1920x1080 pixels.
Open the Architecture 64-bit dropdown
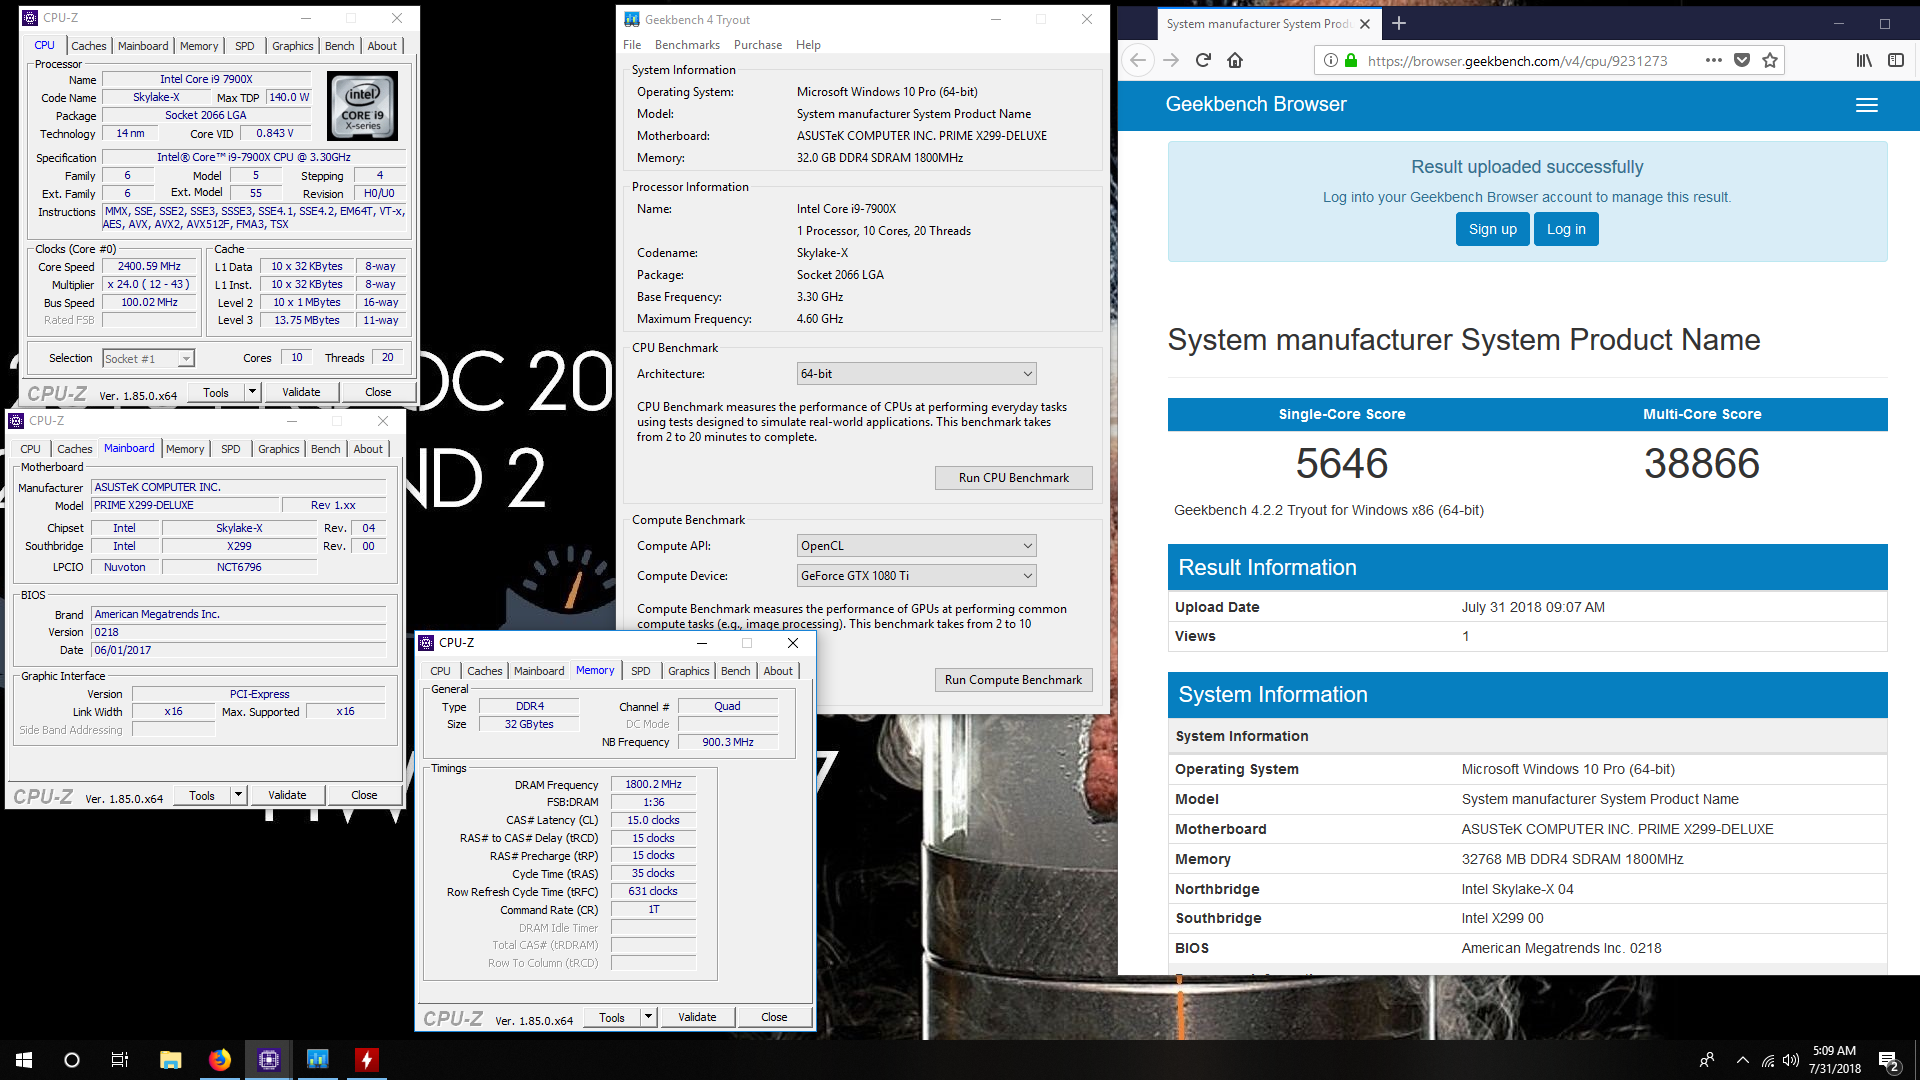916,374
